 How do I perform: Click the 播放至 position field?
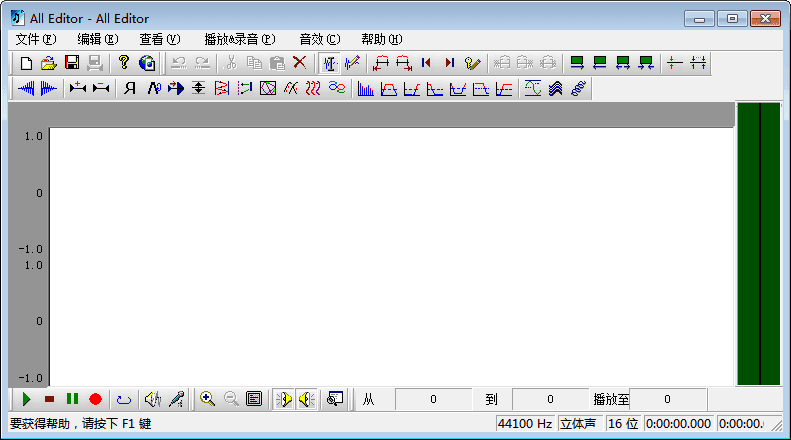[667, 400]
